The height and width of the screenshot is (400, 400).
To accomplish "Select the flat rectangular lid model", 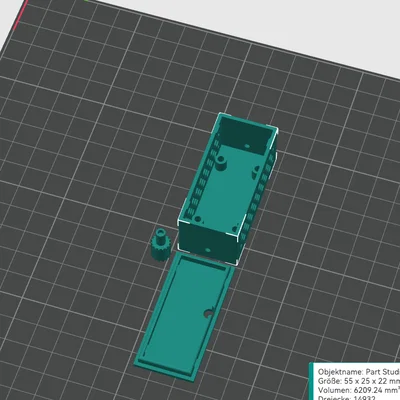I will (x=185, y=316).
